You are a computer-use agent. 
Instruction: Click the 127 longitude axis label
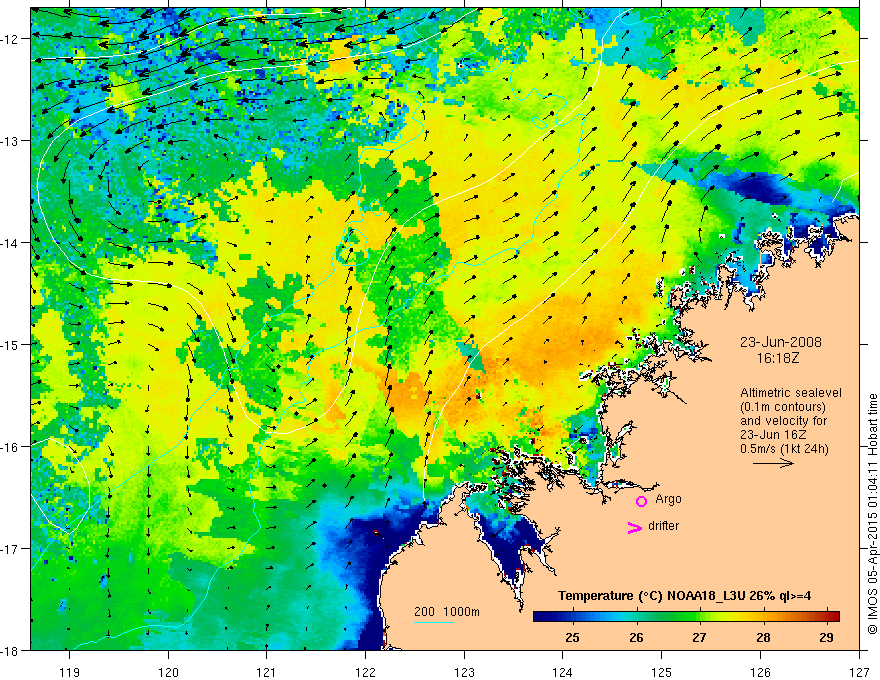point(859,672)
